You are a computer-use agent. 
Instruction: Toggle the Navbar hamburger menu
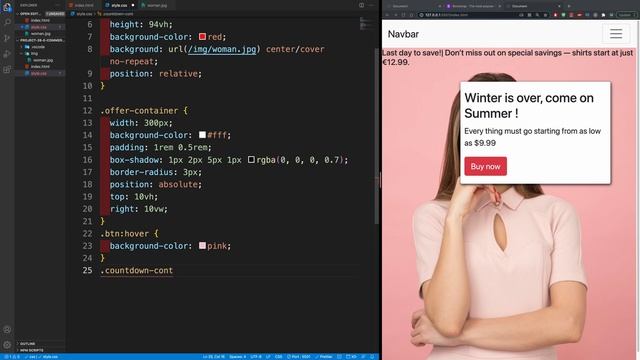click(x=616, y=33)
